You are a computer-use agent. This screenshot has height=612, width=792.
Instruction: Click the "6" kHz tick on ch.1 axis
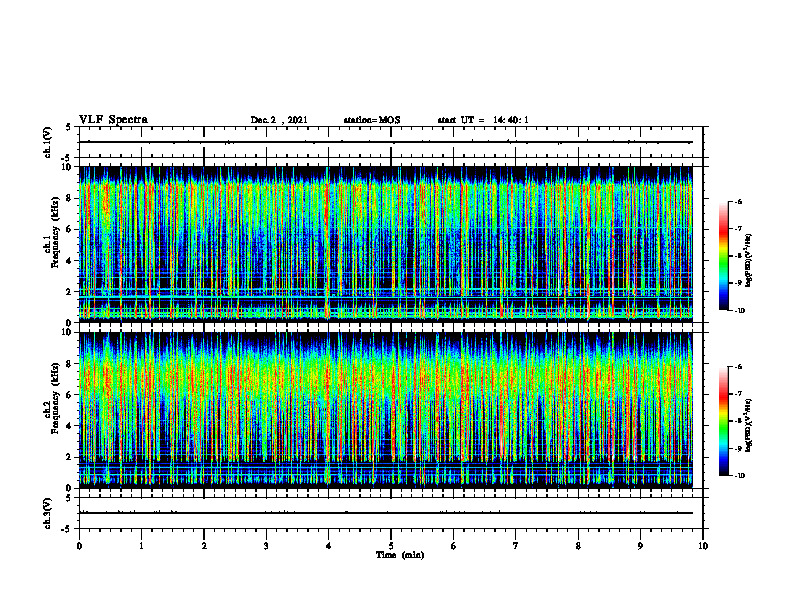click(70, 230)
